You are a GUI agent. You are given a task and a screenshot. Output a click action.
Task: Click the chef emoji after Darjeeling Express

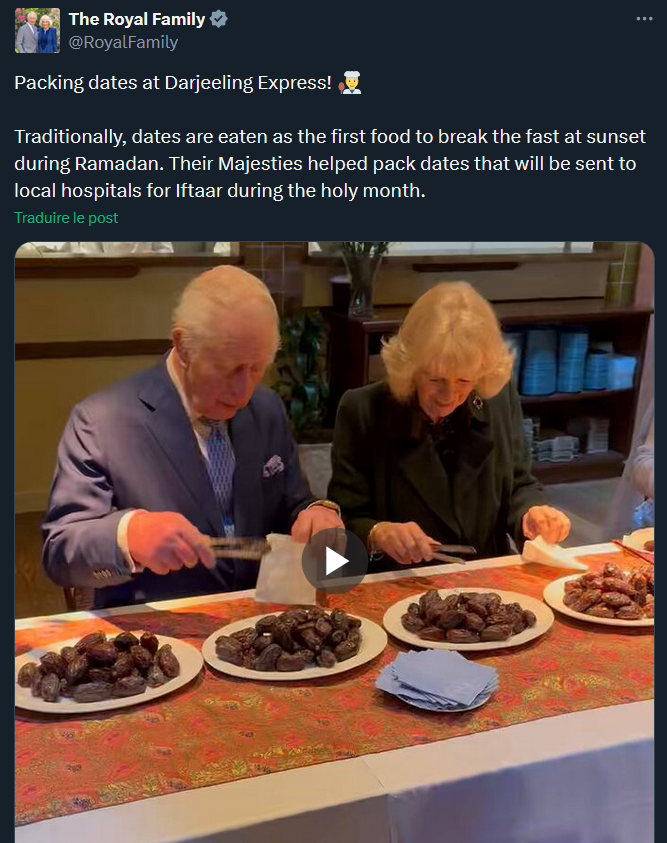coord(350,83)
